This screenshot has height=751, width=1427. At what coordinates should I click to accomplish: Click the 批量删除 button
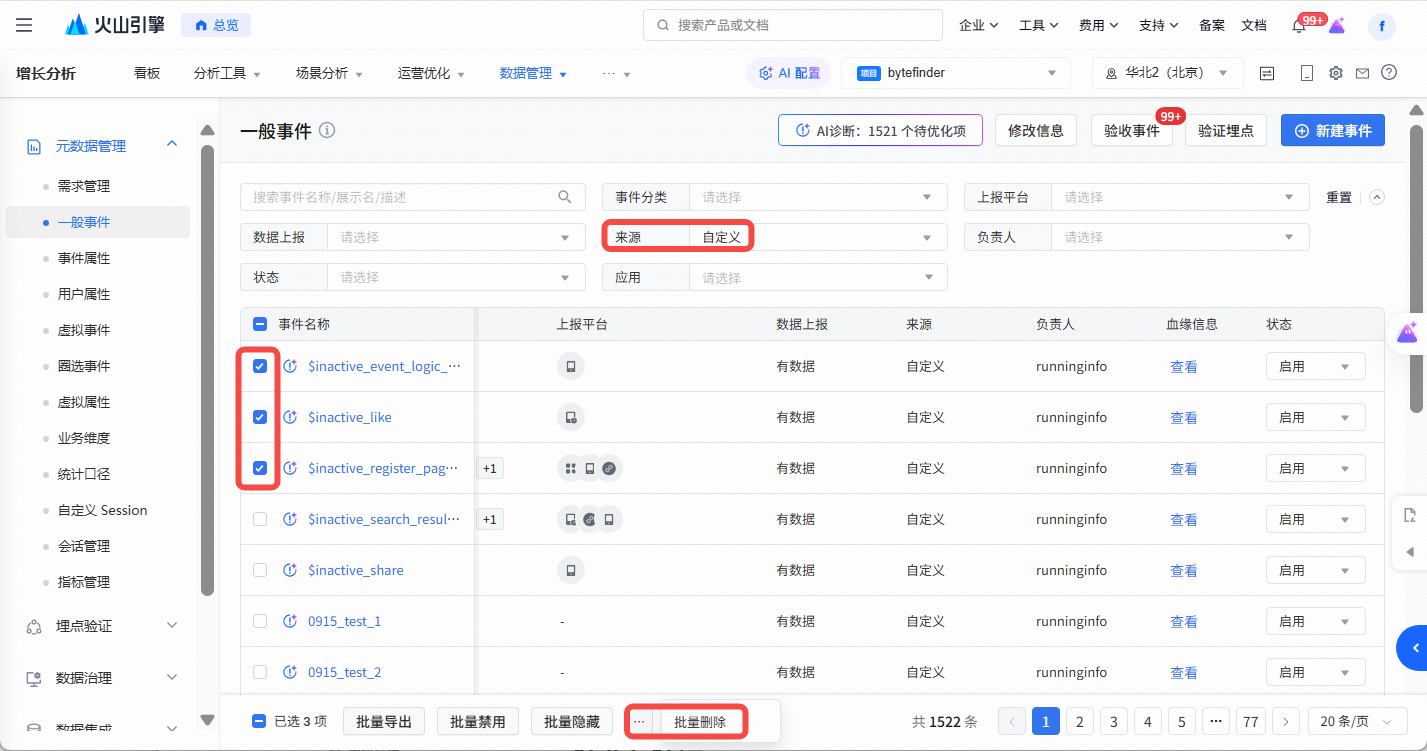point(700,722)
